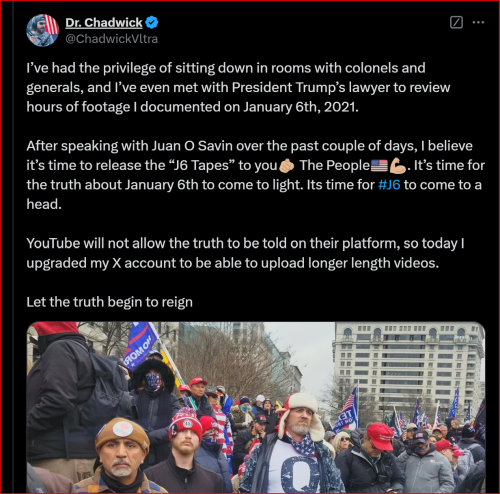Follow the #J6 hashtag link

pyautogui.click(x=389, y=185)
